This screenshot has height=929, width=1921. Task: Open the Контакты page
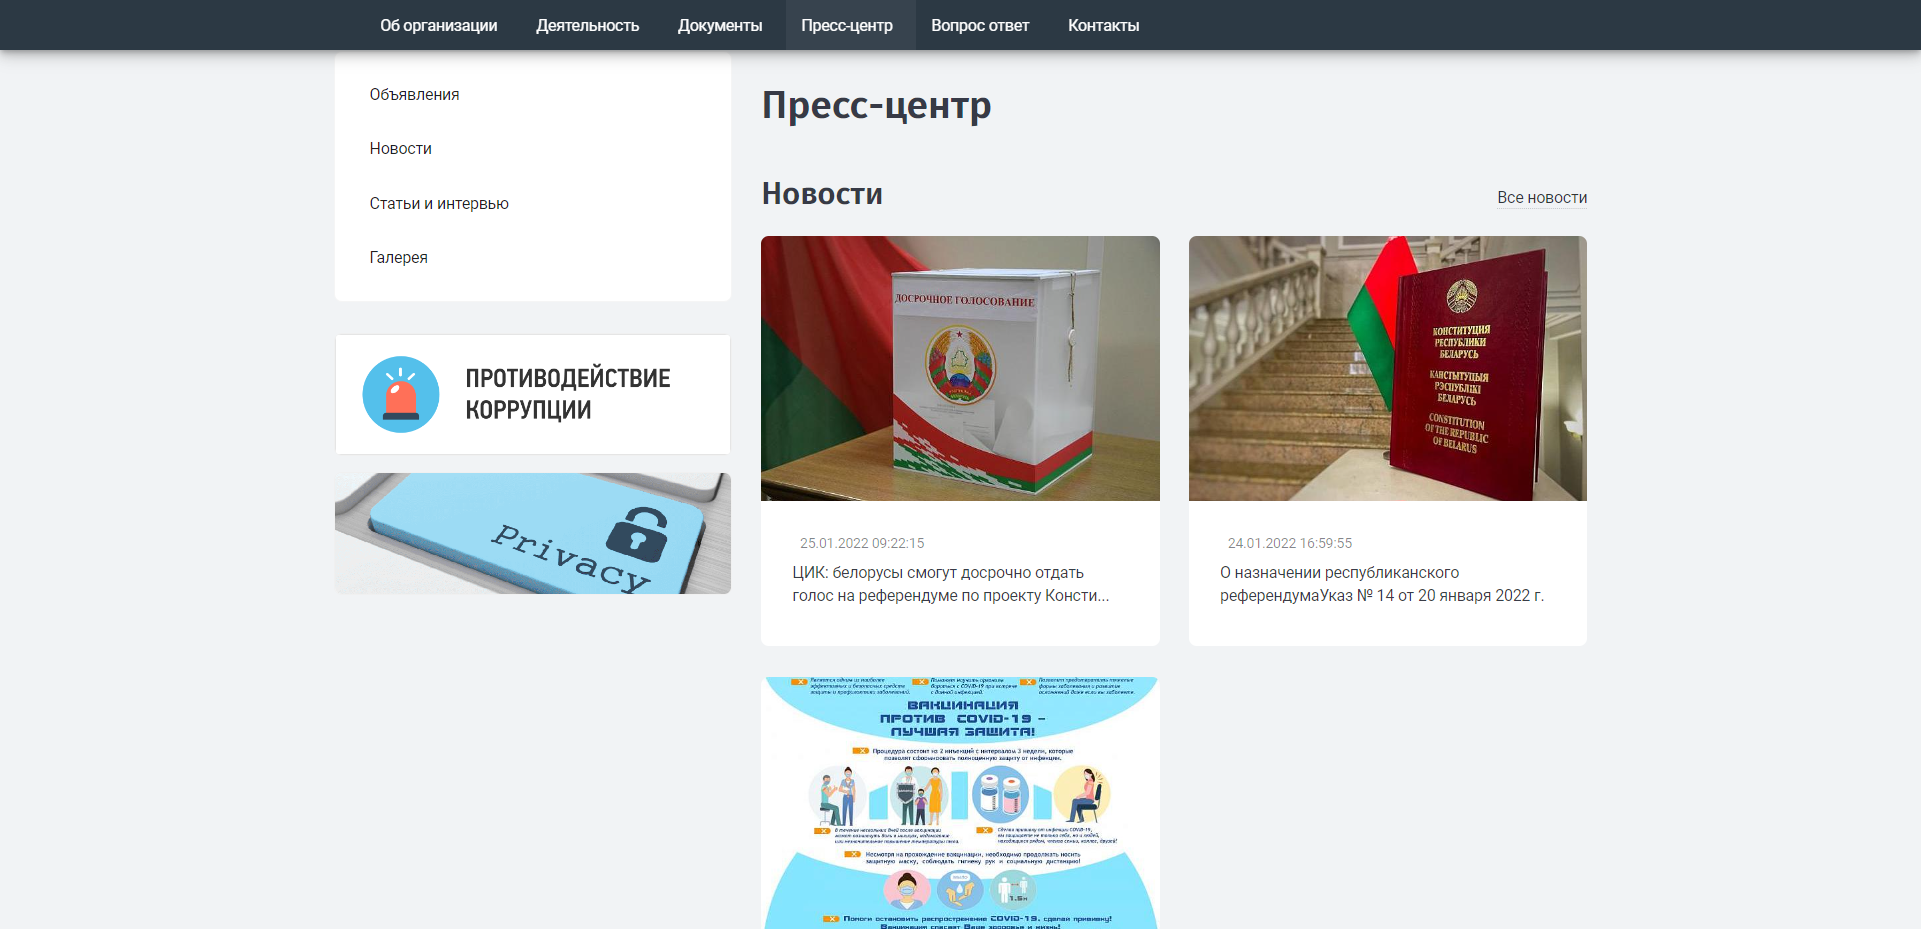[x=1103, y=25]
